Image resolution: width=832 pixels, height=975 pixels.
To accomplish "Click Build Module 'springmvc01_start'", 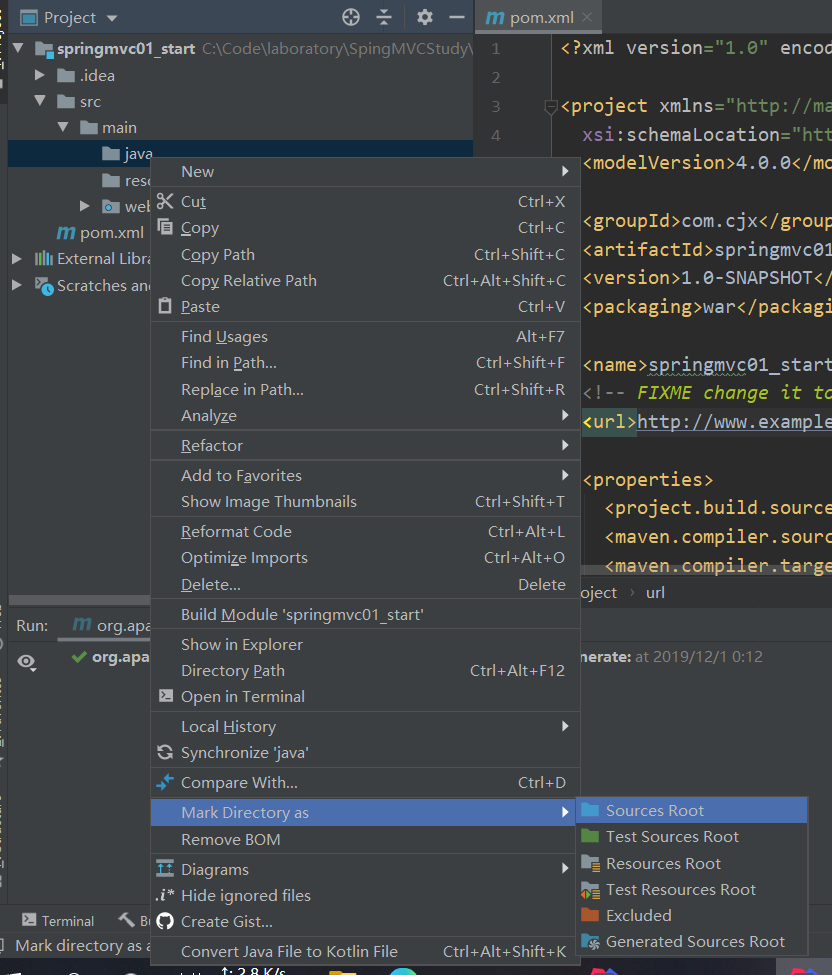I will point(366,614).
